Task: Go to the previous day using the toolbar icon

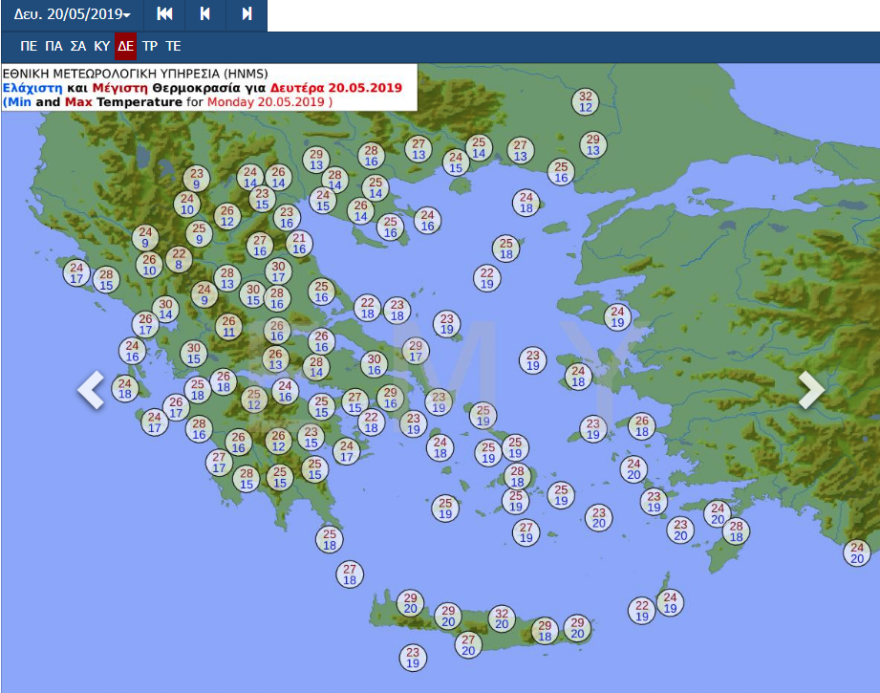Action: coord(205,15)
